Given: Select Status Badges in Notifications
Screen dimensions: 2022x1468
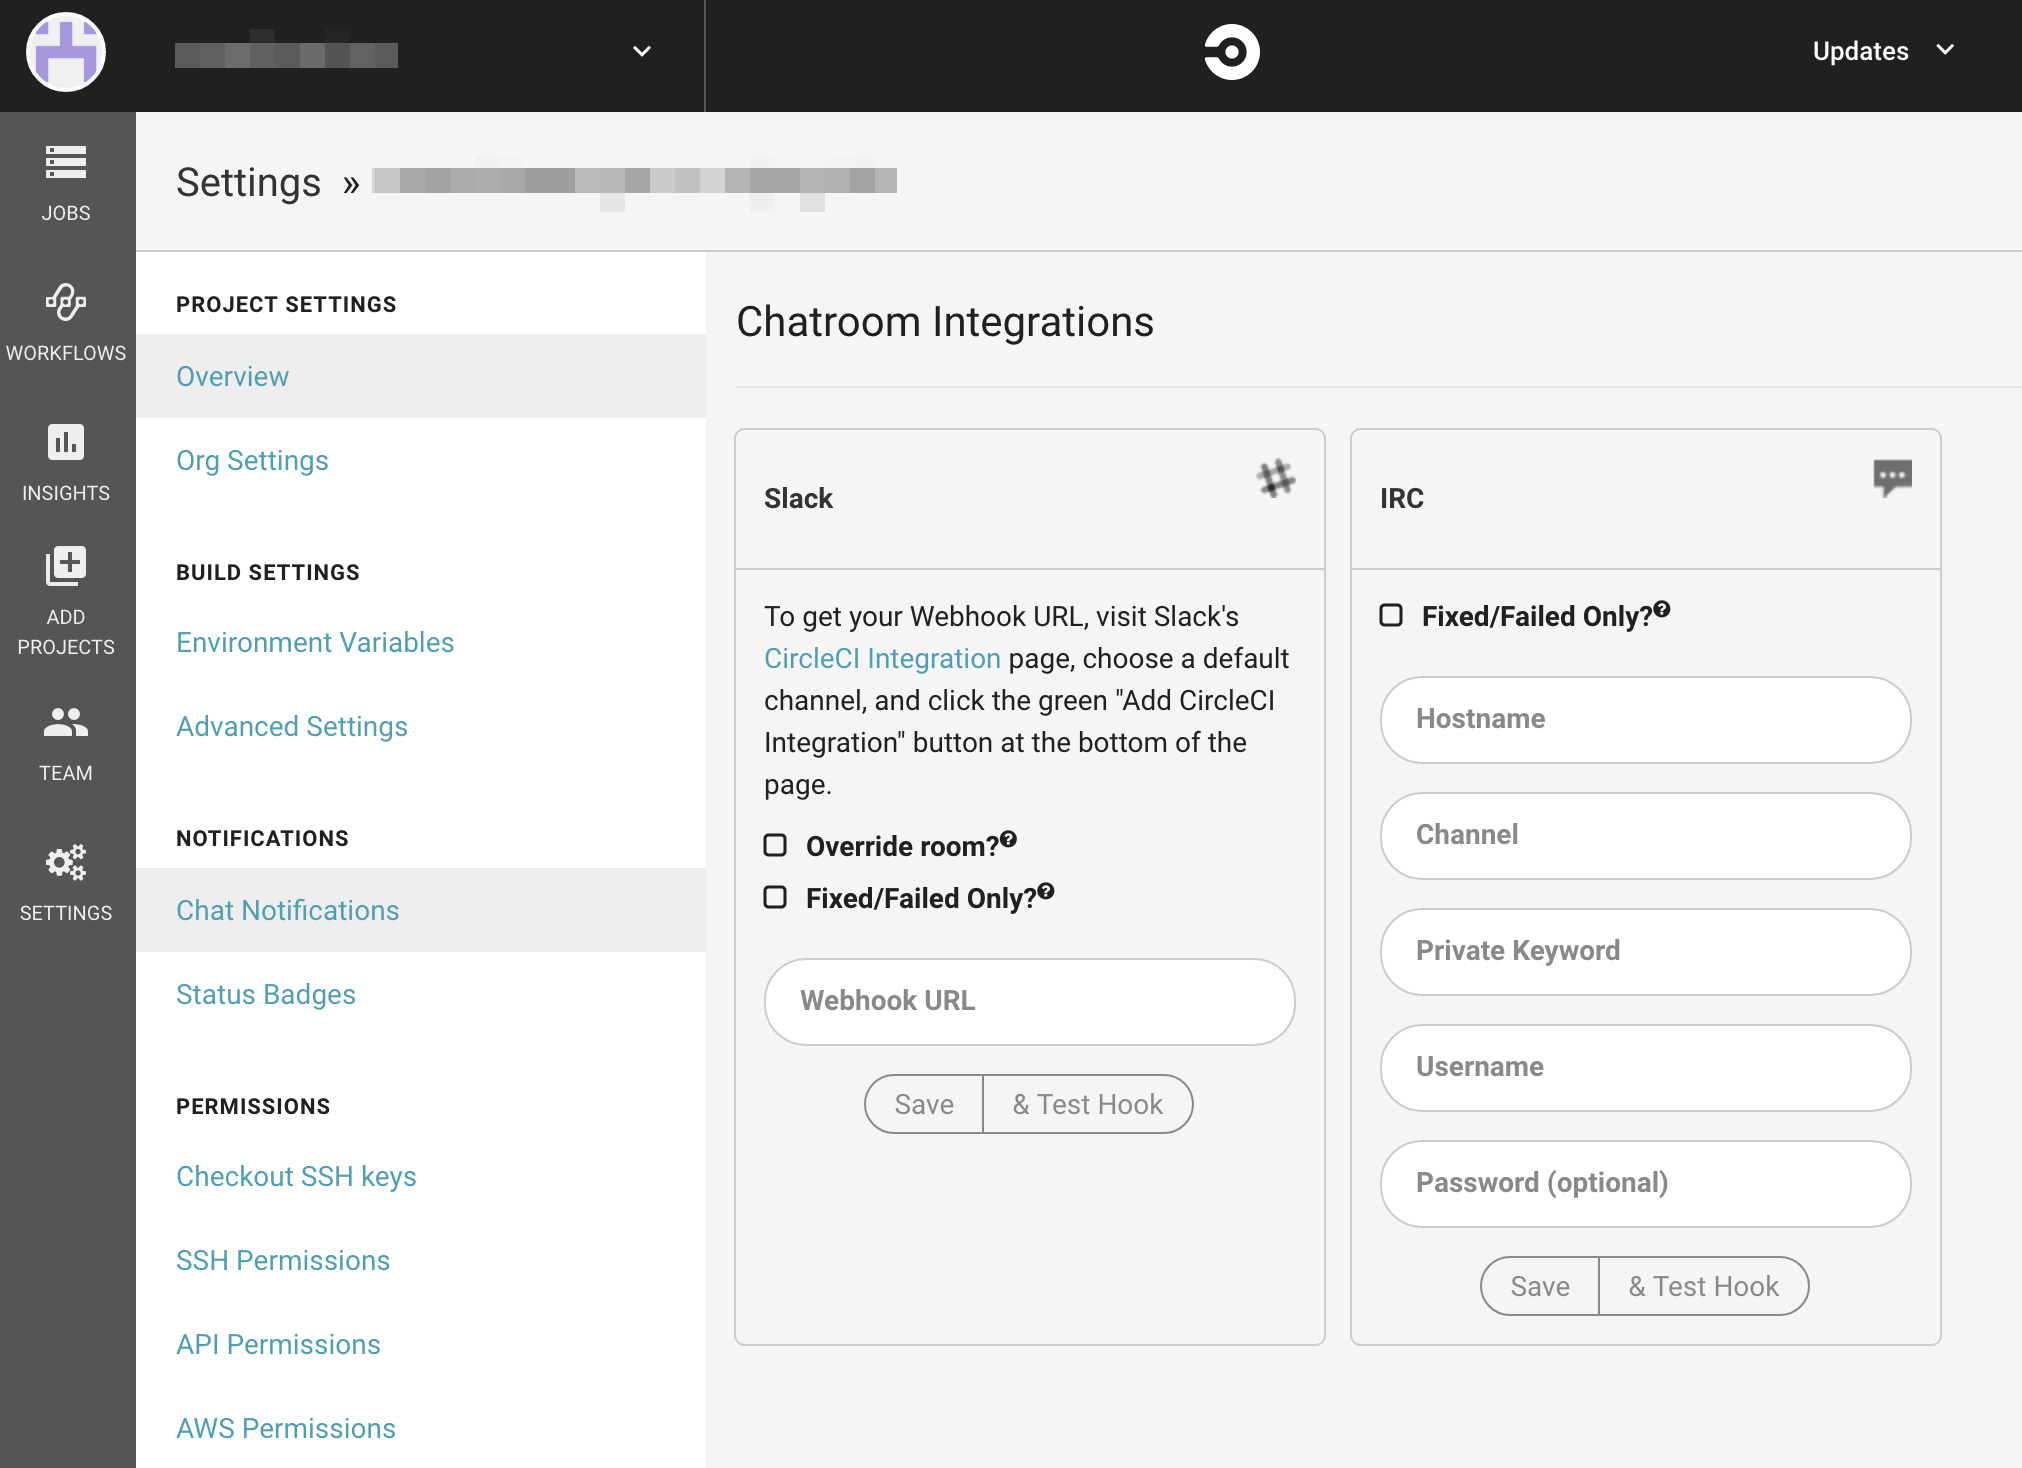Looking at the screenshot, I should click(x=266, y=994).
